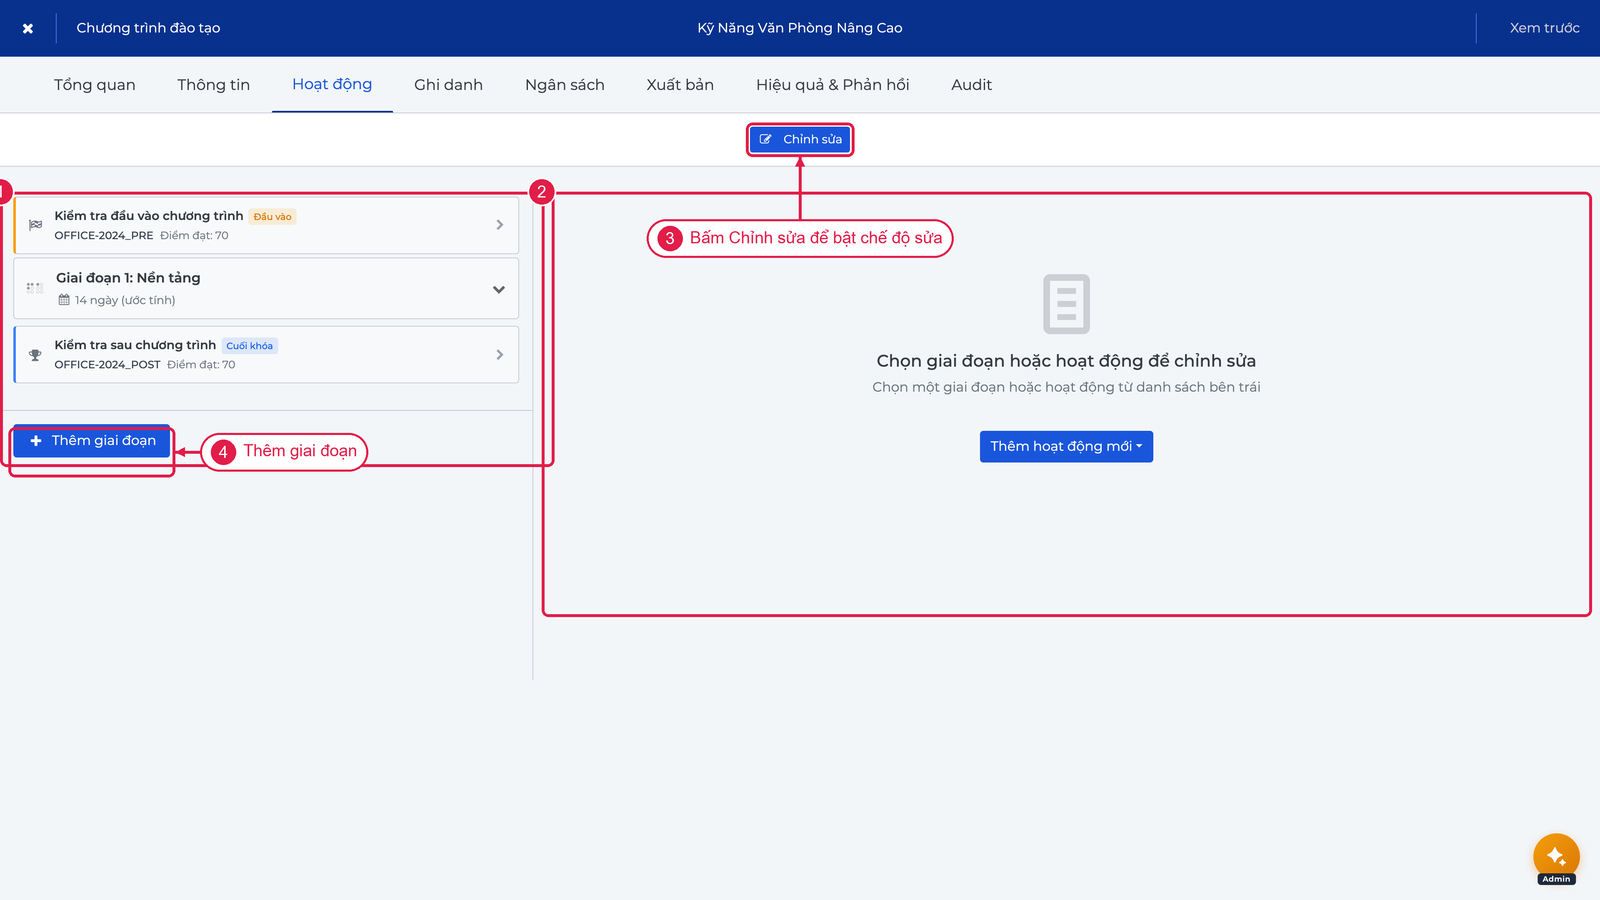
Task: Open Hiệu quả & Phản hồi tab
Action: click(833, 85)
